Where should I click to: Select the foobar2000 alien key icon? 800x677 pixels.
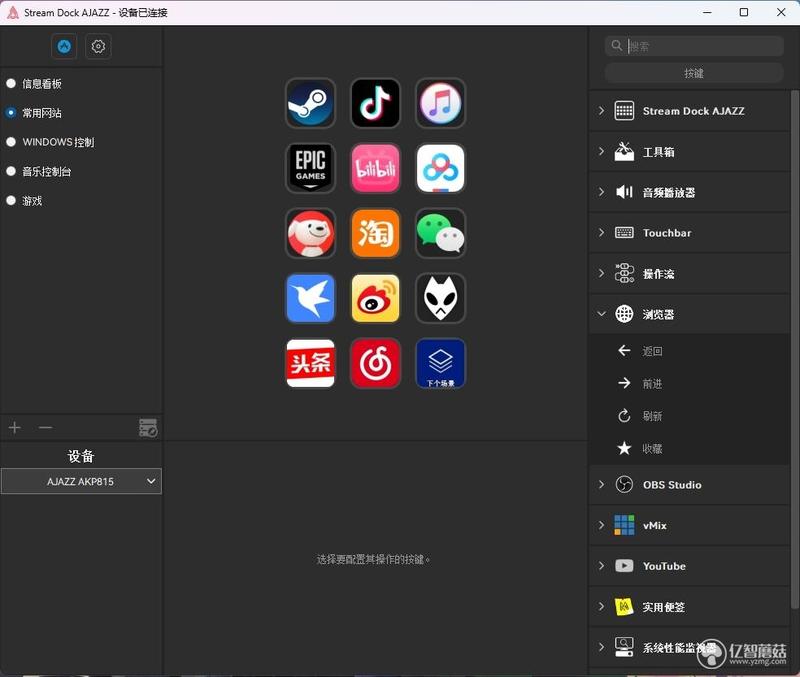click(441, 298)
